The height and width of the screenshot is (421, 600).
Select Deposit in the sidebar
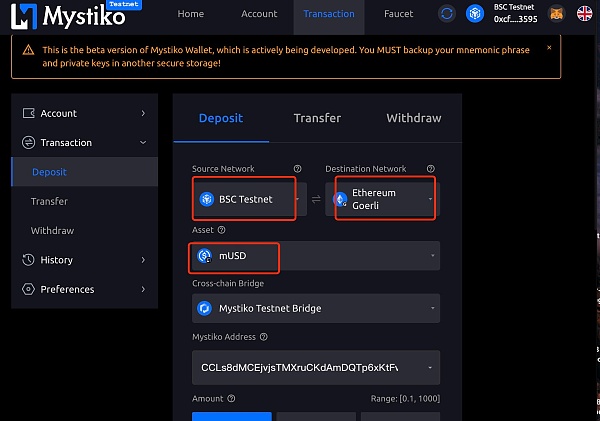(x=85, y=172)
